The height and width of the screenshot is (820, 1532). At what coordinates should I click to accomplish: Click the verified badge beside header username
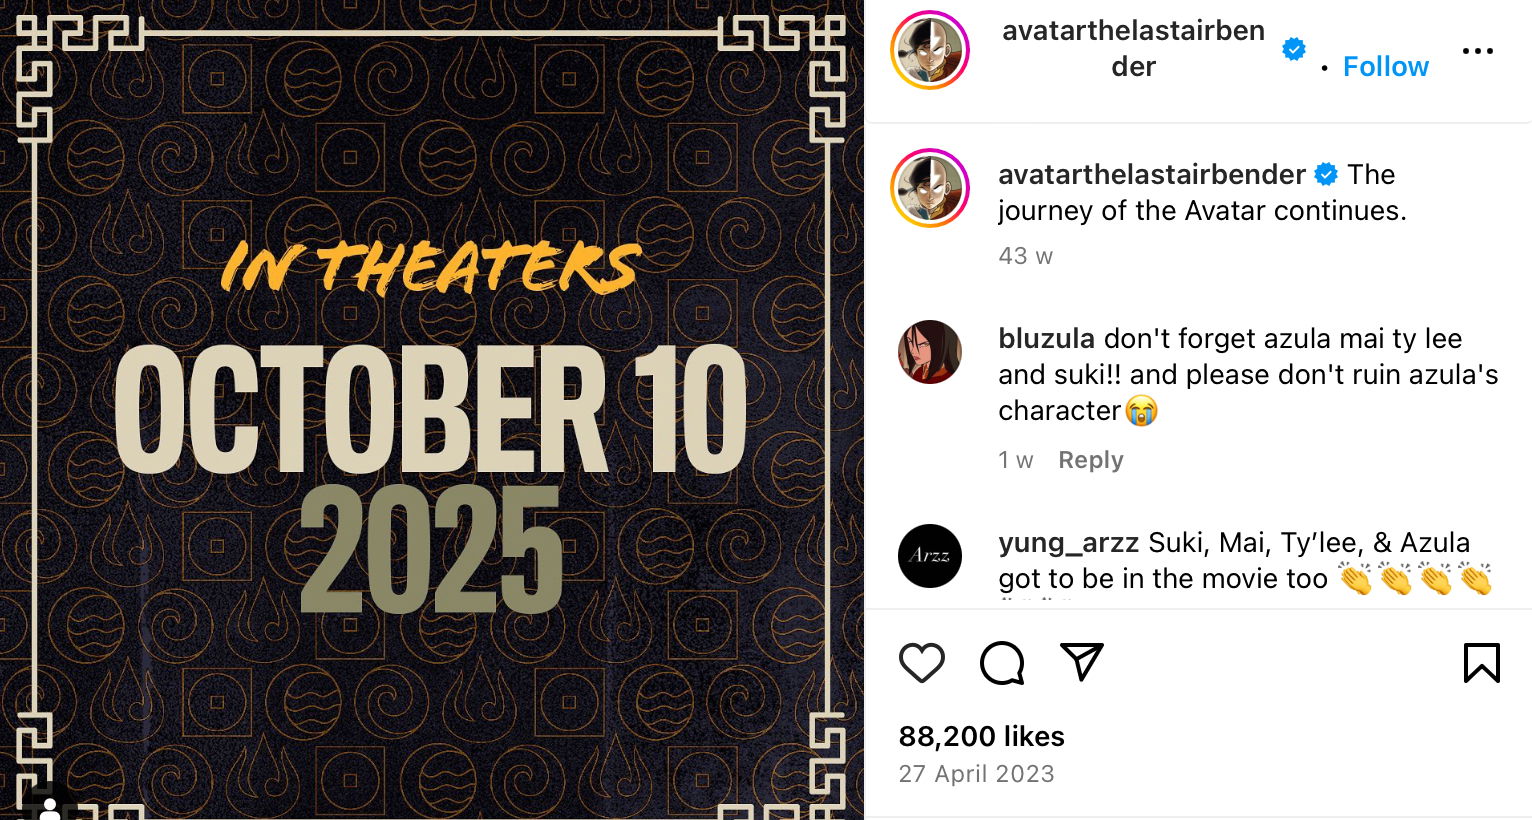(x=1293, y=49)
